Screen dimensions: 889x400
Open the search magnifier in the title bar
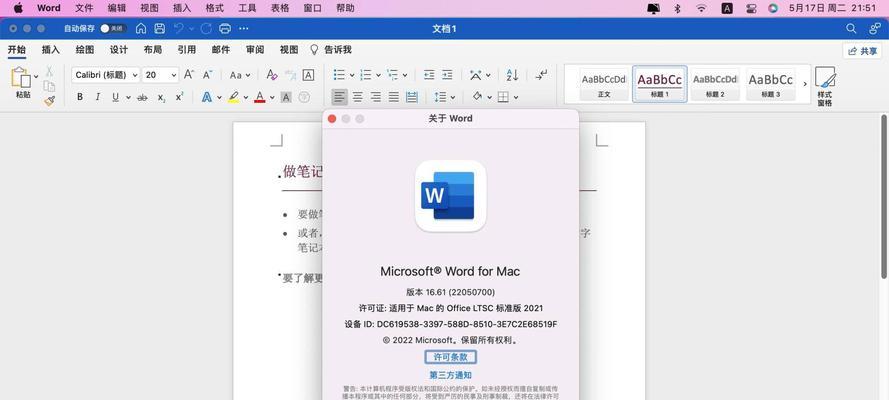(x=851, y=28)
